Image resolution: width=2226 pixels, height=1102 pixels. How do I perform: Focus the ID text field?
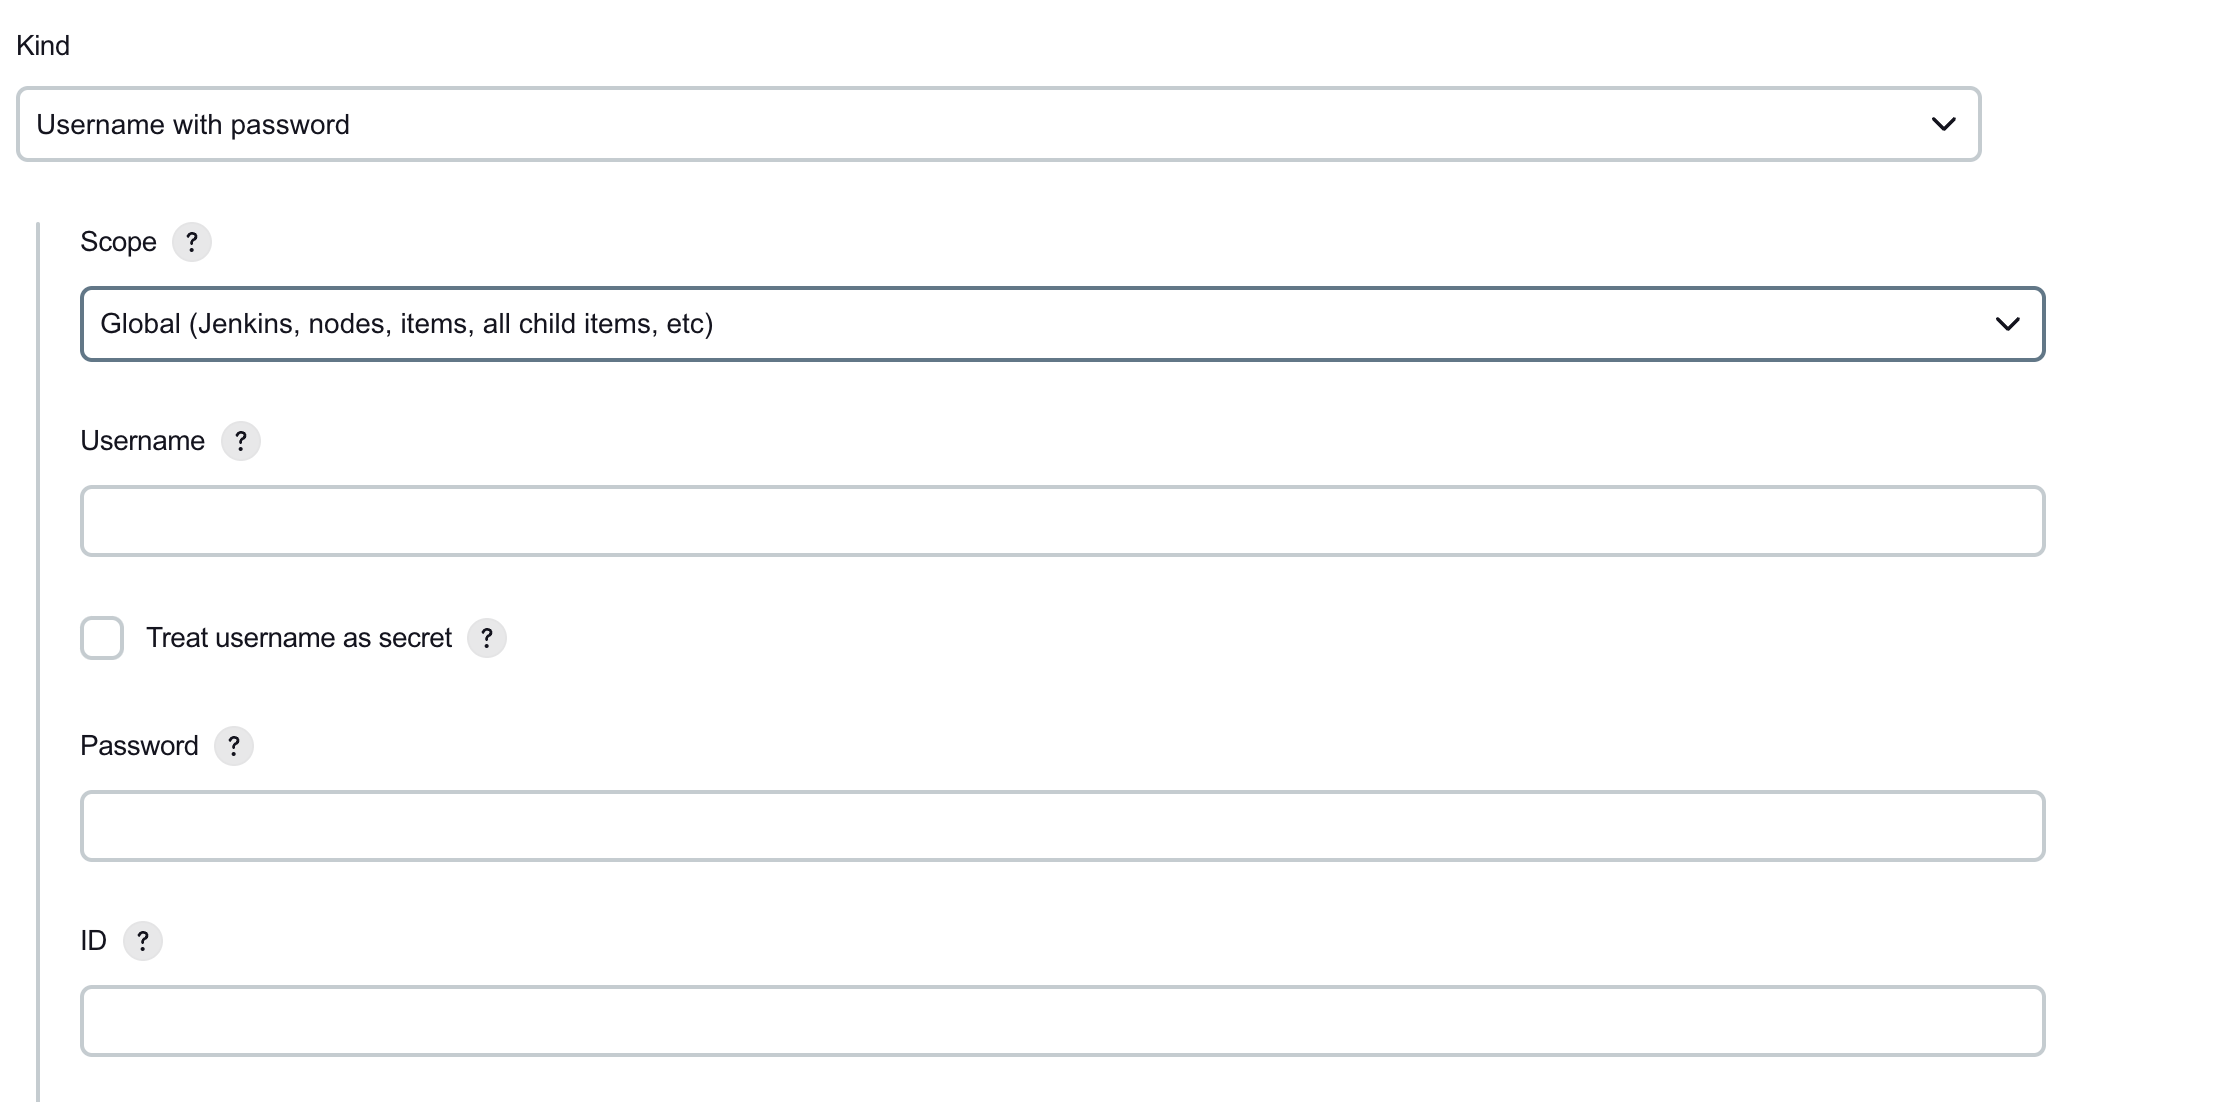tap(1062, 1021)
